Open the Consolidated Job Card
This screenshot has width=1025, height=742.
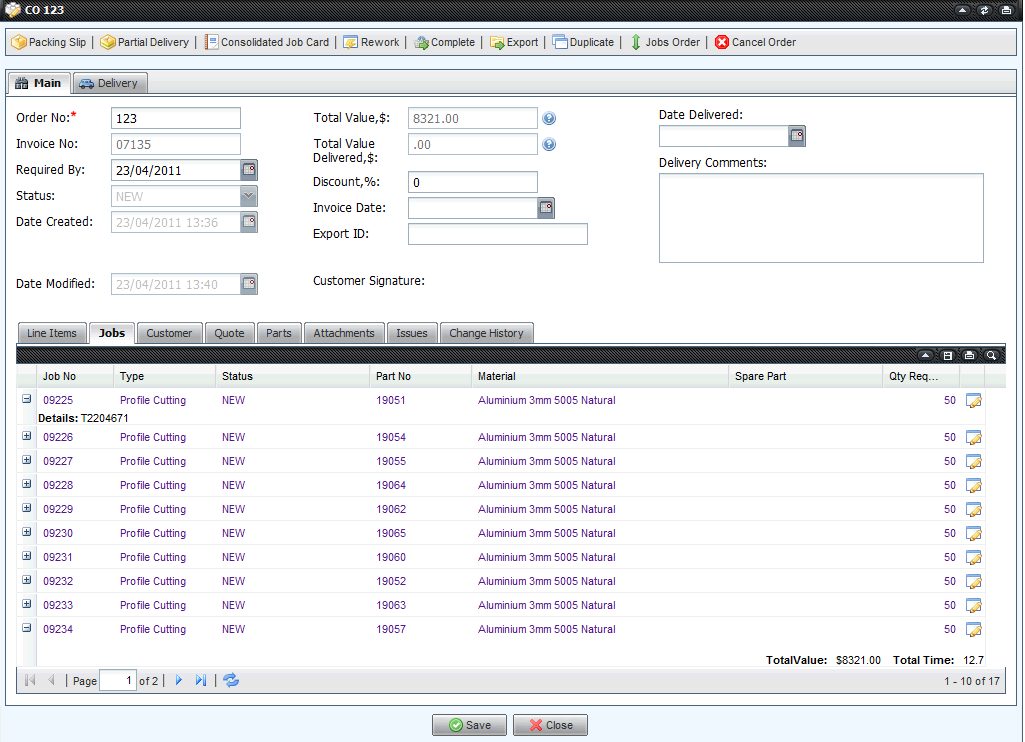(267, 42)
